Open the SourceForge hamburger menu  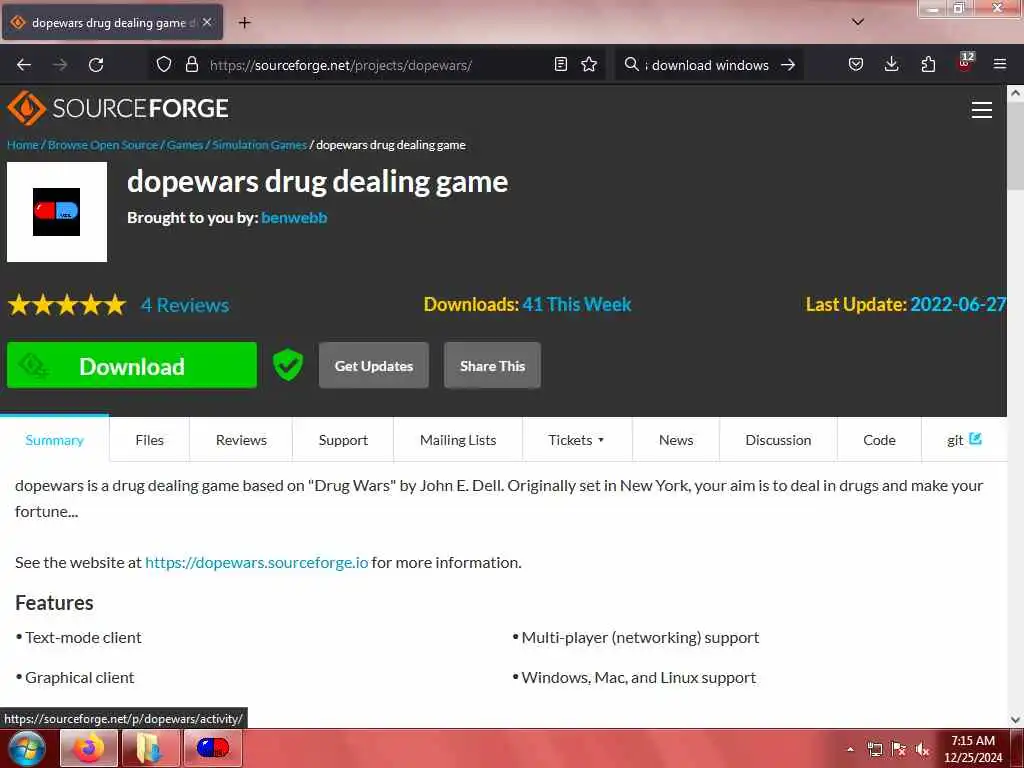click(x=981, y=110)
